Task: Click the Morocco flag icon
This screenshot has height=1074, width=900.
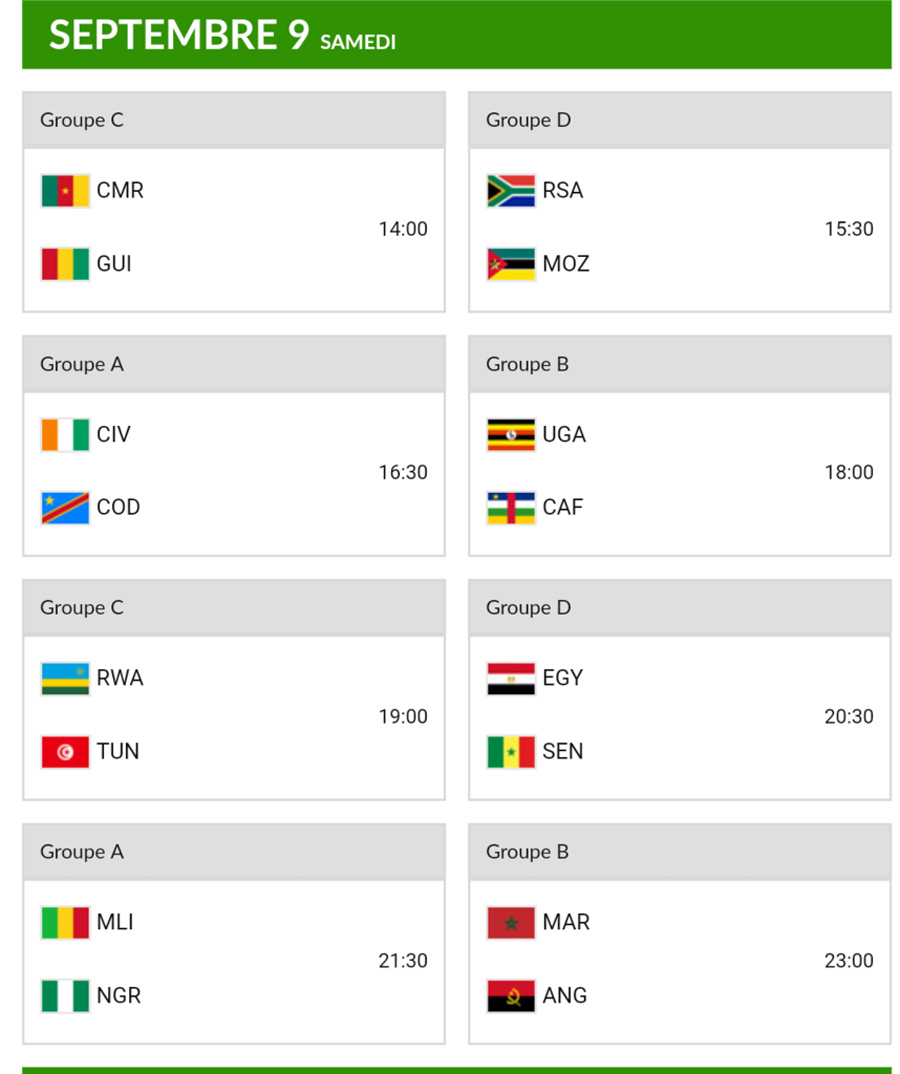Action: click(x=511, y=922)
